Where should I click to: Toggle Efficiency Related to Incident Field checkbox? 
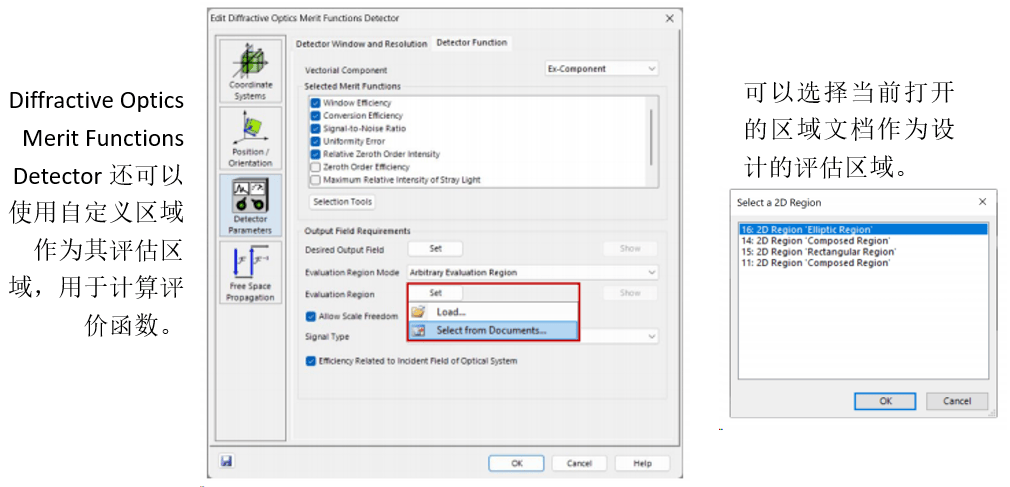pos(311,361)
